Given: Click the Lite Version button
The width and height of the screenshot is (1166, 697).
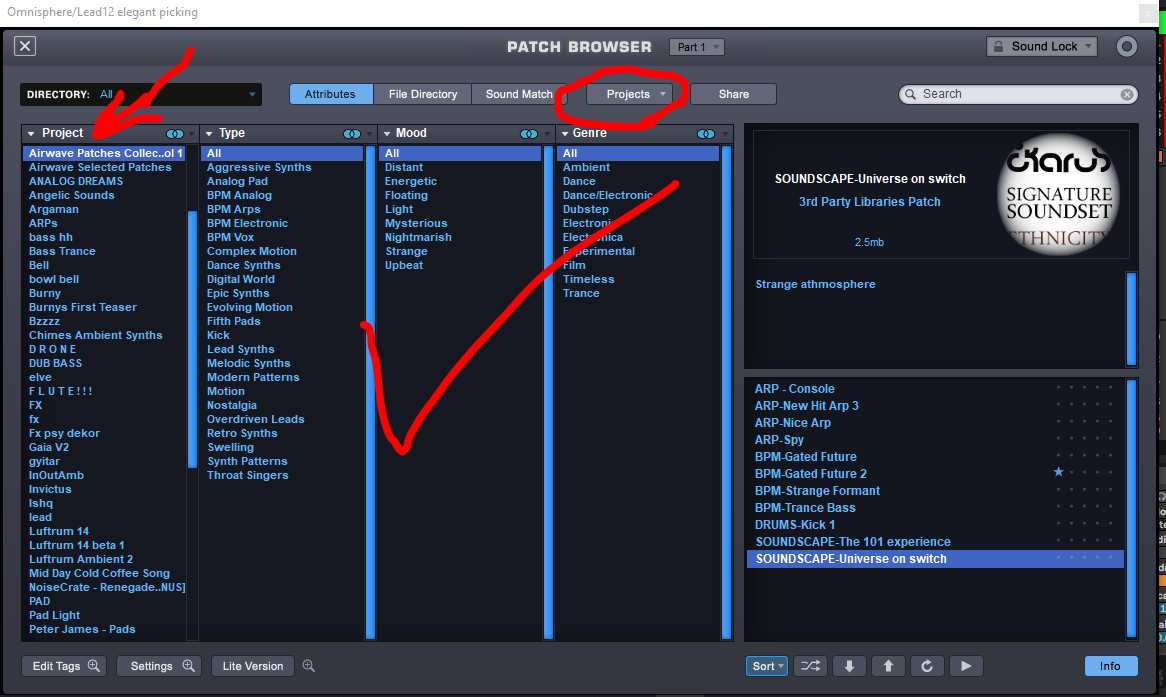Looking at the screenshot, I should 253,666.
